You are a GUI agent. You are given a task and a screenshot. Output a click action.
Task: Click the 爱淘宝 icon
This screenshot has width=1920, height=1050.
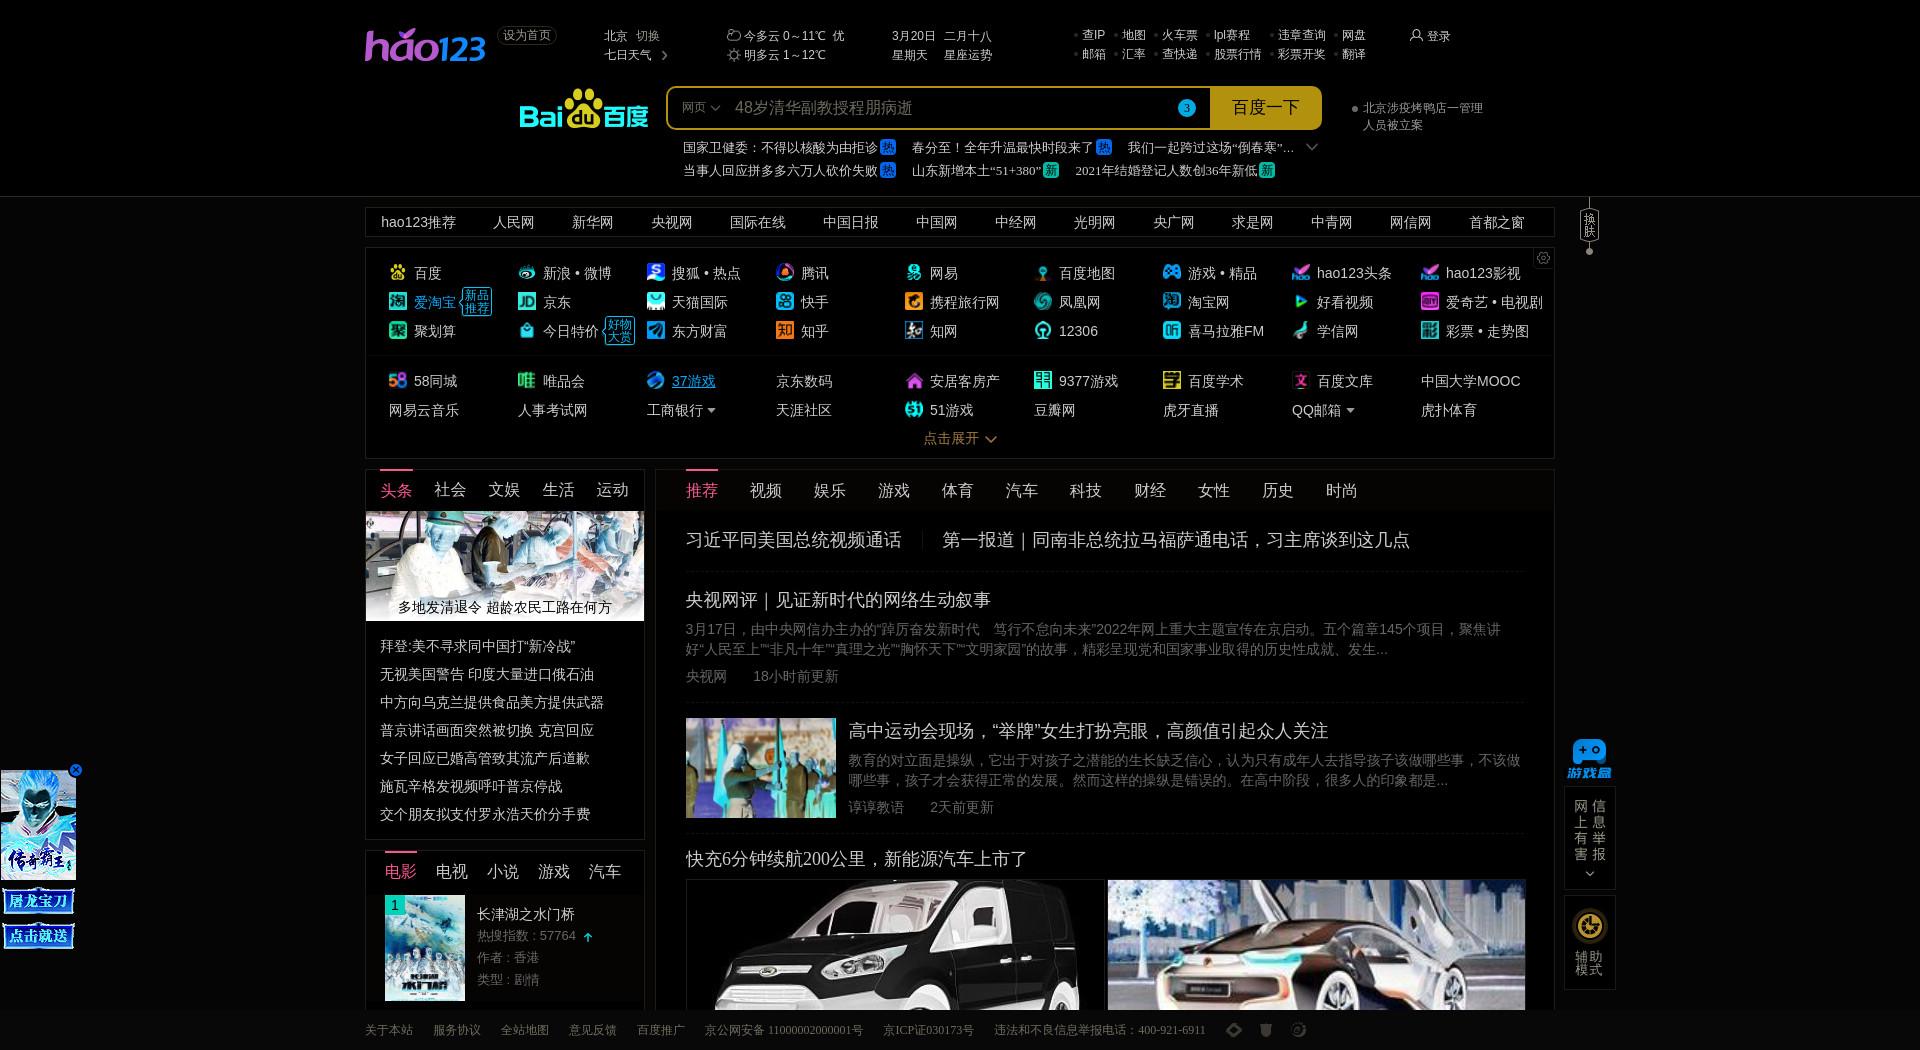pyautogui.click(x=397, y=301)
